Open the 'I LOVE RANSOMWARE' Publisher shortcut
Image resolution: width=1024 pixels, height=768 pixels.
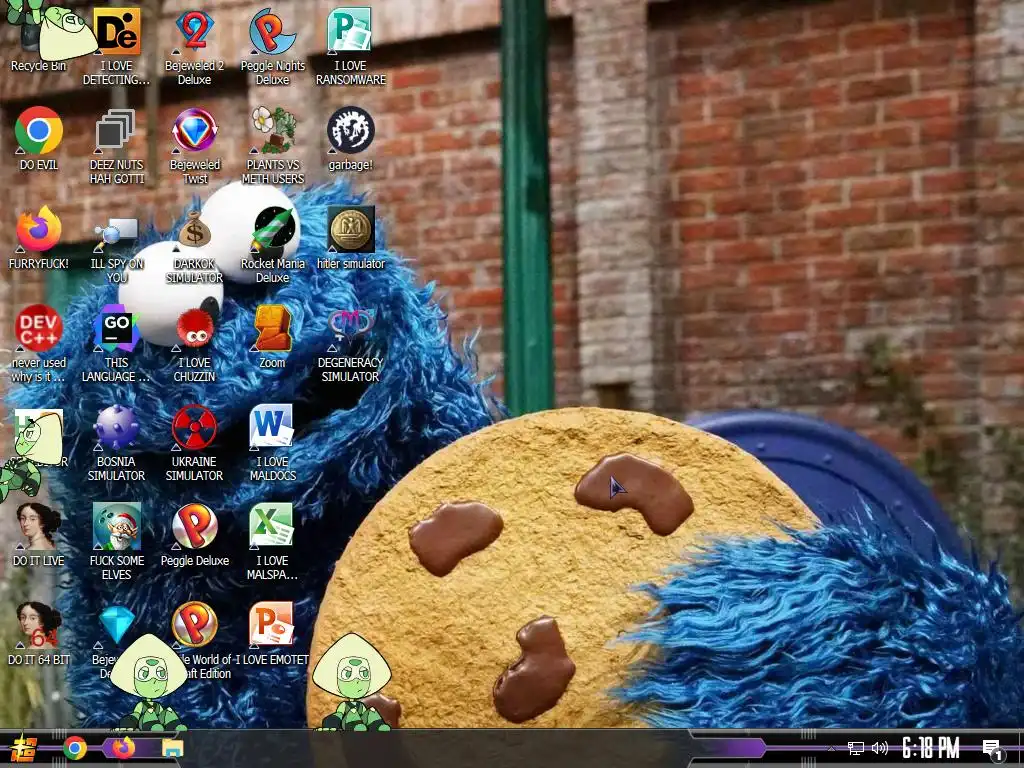[x=351, y=46]
